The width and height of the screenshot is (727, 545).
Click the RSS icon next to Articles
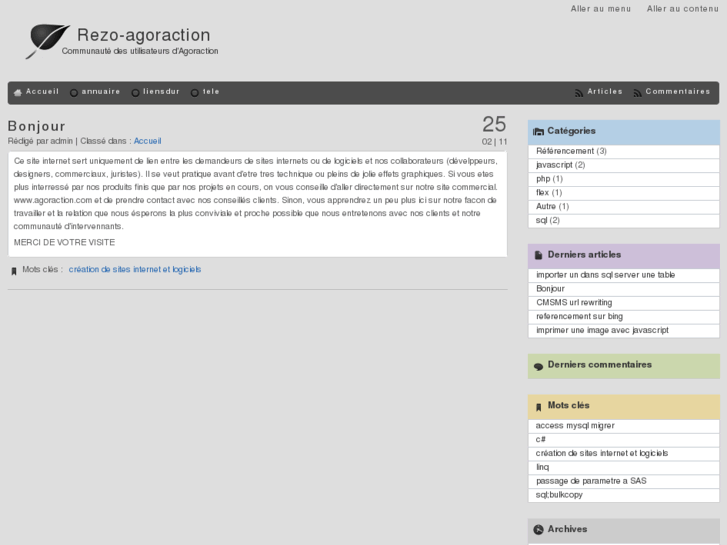(579, 93)
